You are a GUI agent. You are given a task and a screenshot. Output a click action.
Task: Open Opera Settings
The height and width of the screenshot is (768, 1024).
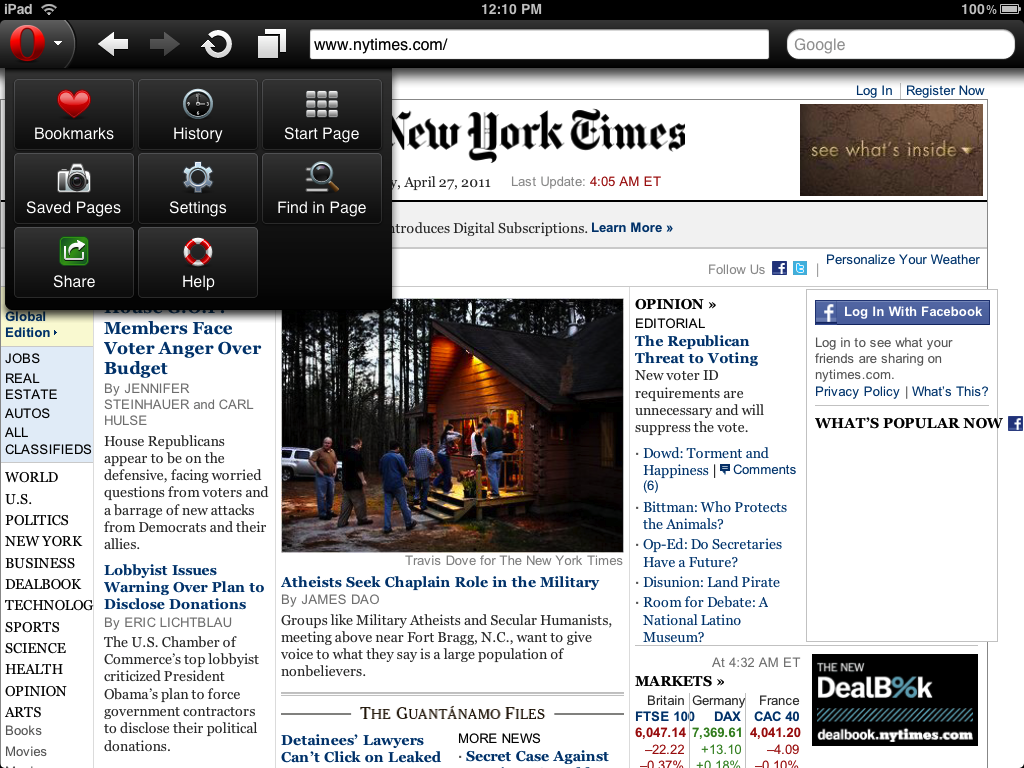coord(197,188)
